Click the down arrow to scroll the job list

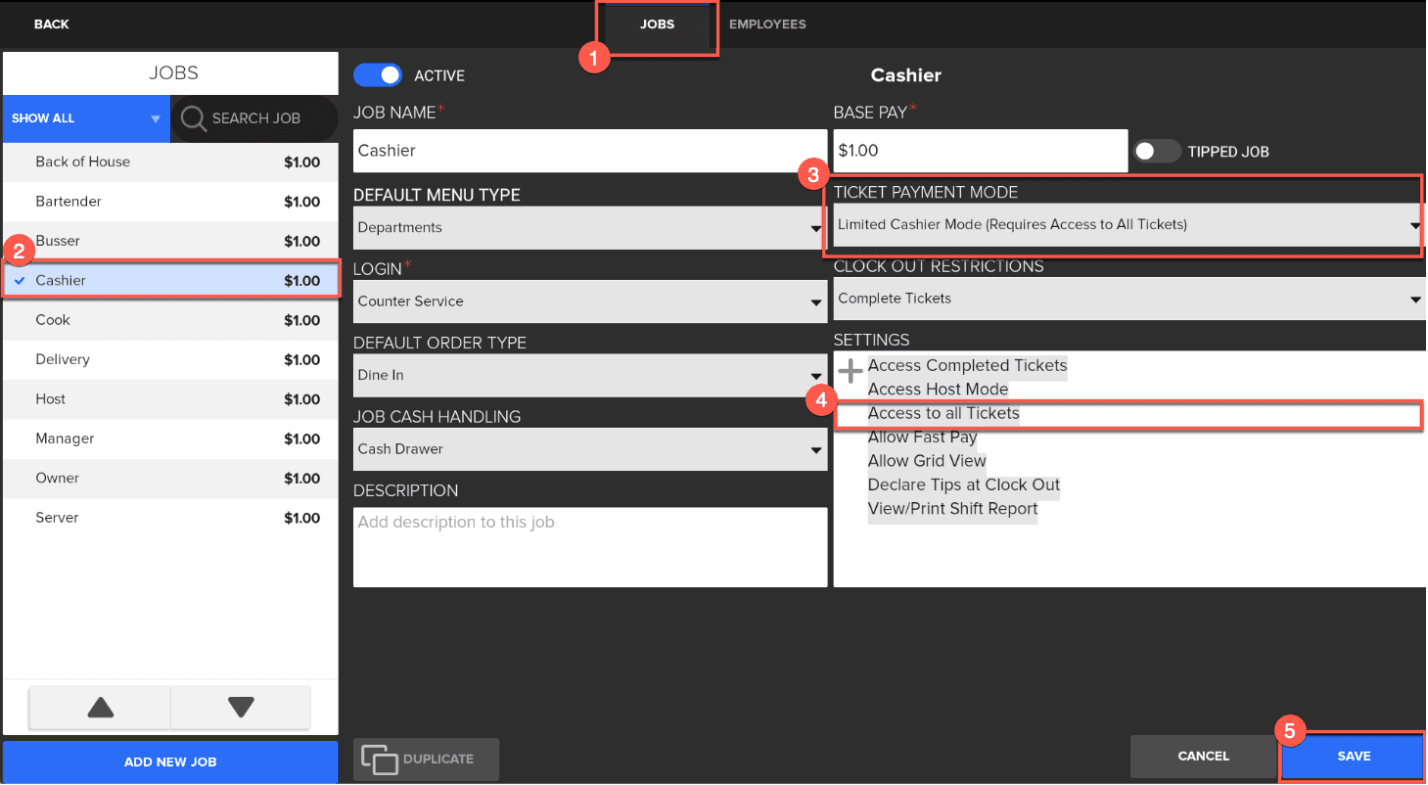pyautogui.click(x=240, y=707)
